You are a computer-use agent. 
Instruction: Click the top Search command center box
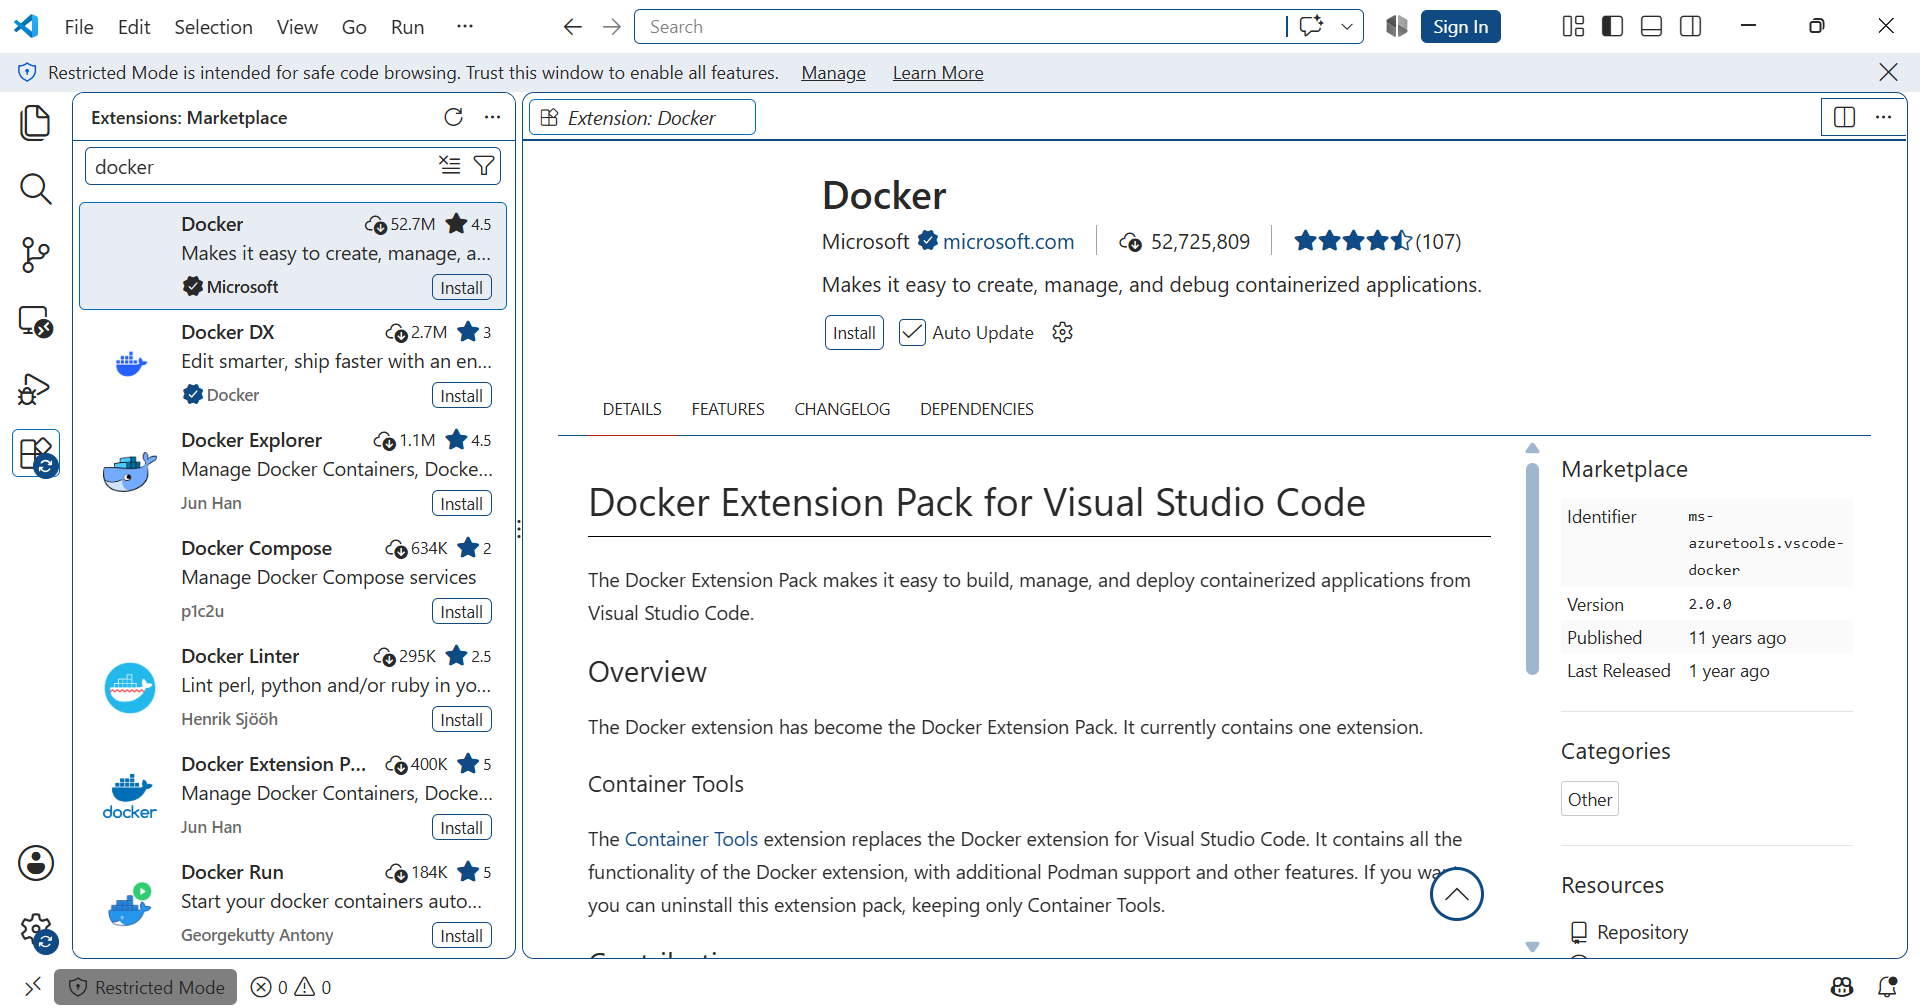[960, 27]
